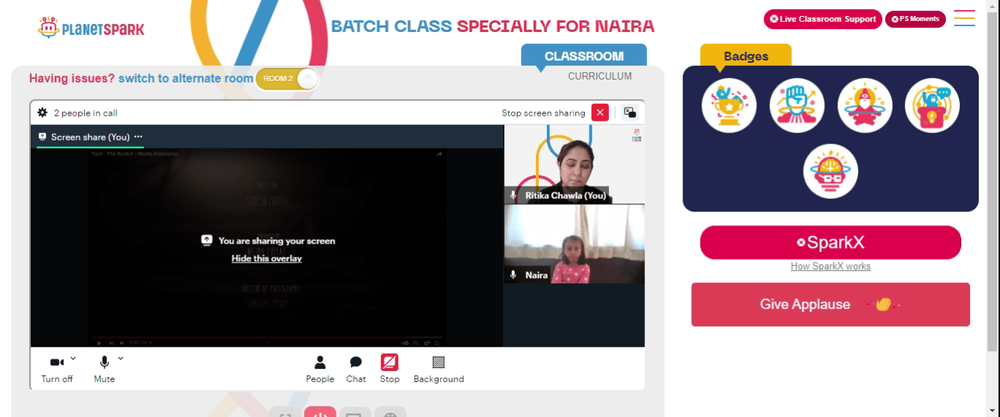The width and height of the screenshot is (1000, 417).
Task: Open the picture-in-picture view icon
Action: tap(630, 113)
